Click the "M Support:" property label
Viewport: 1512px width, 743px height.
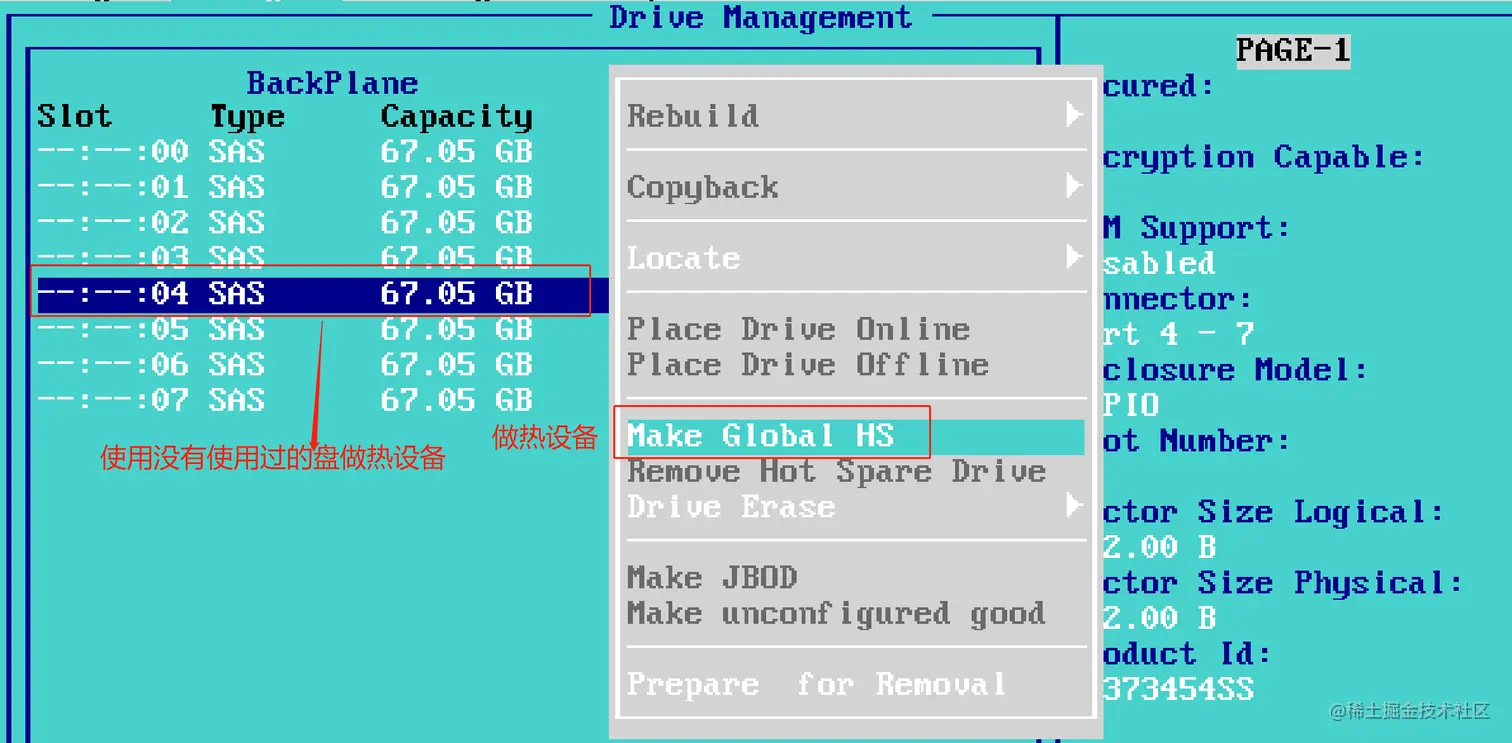pos(1197,228)
